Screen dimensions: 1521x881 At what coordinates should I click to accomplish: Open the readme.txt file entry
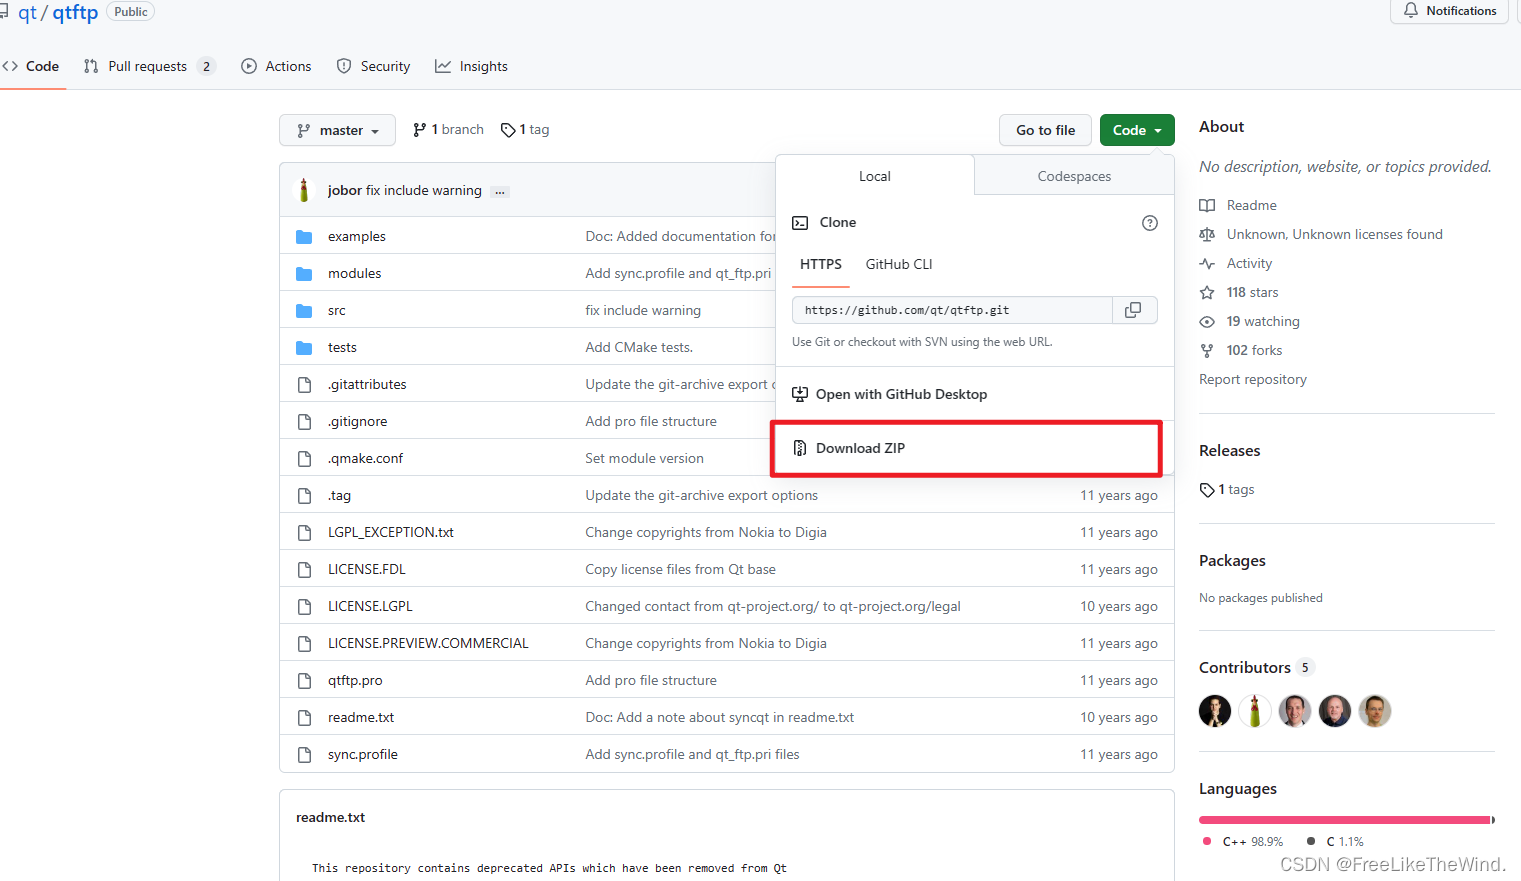tap(361, 718)
